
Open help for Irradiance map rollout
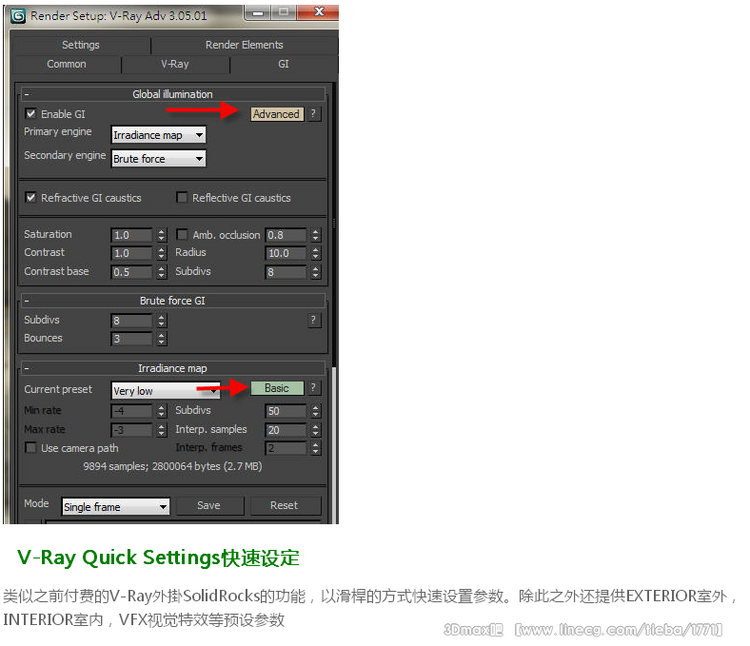tap(313, 388)
